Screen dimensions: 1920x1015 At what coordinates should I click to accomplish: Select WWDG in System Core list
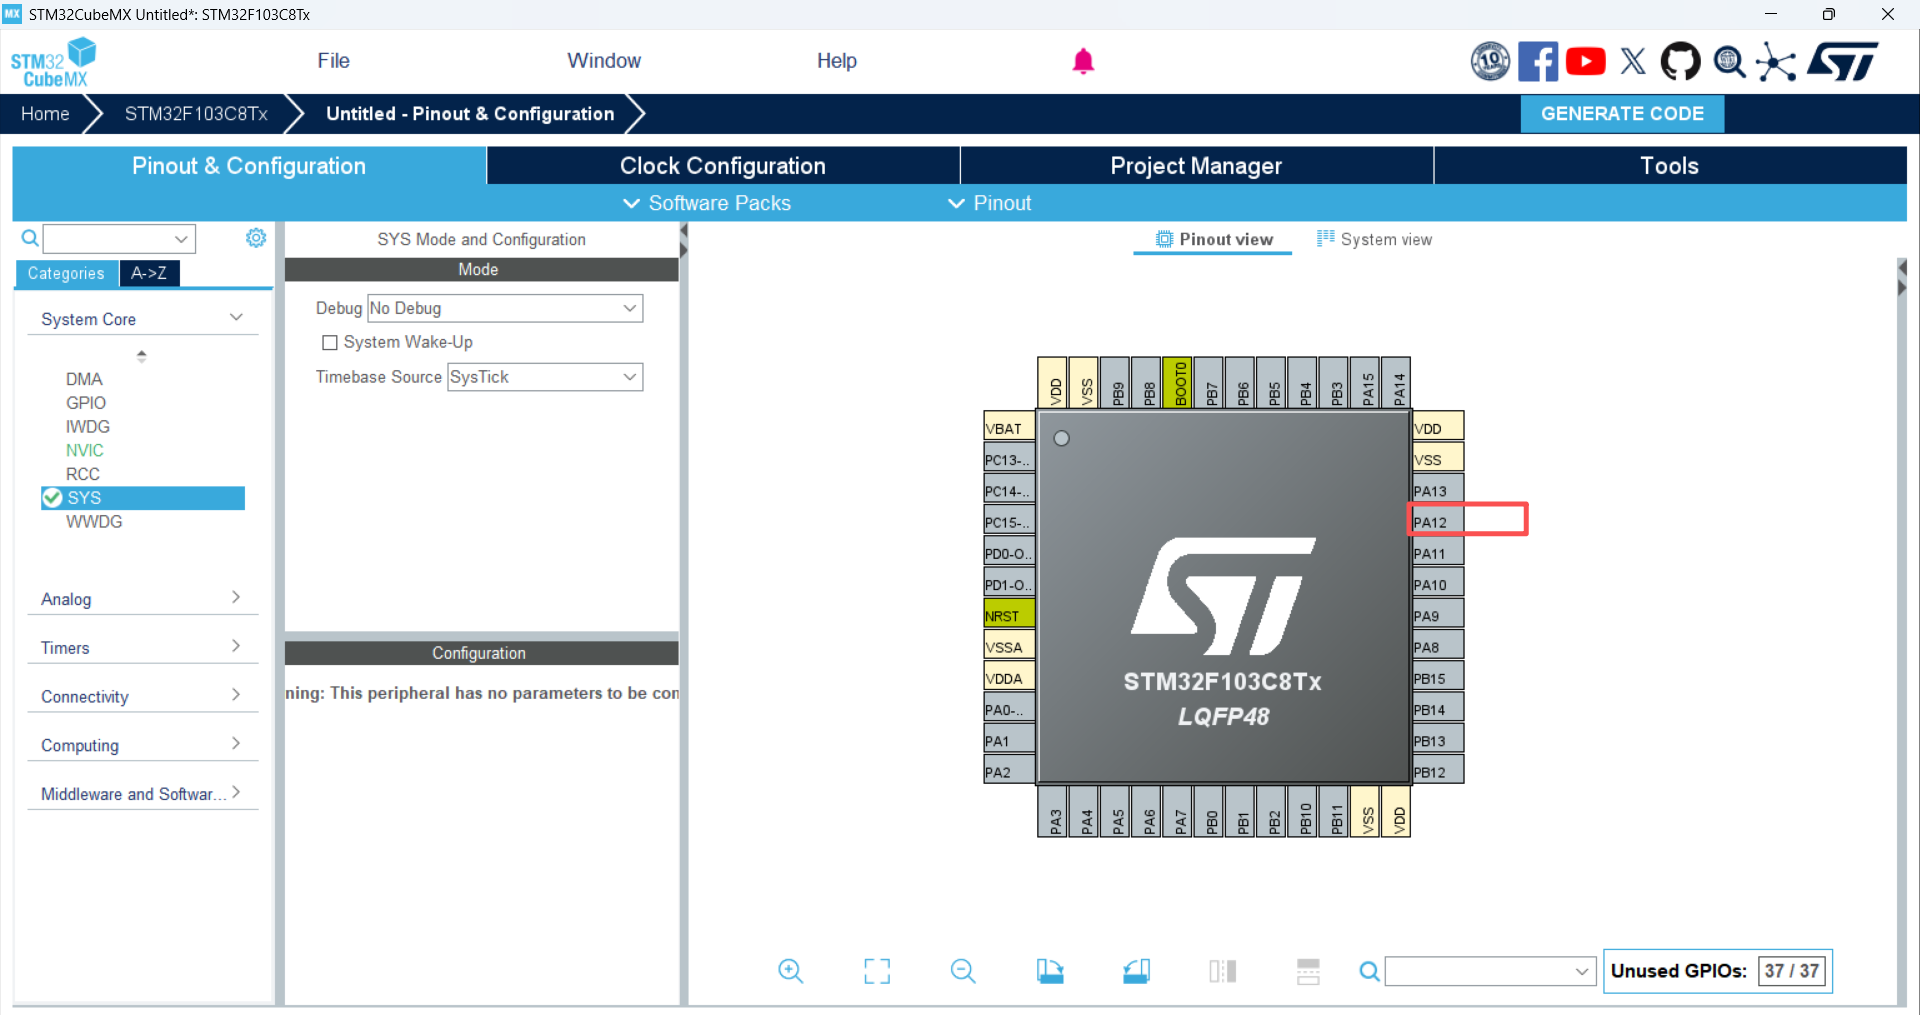[94, 522]
